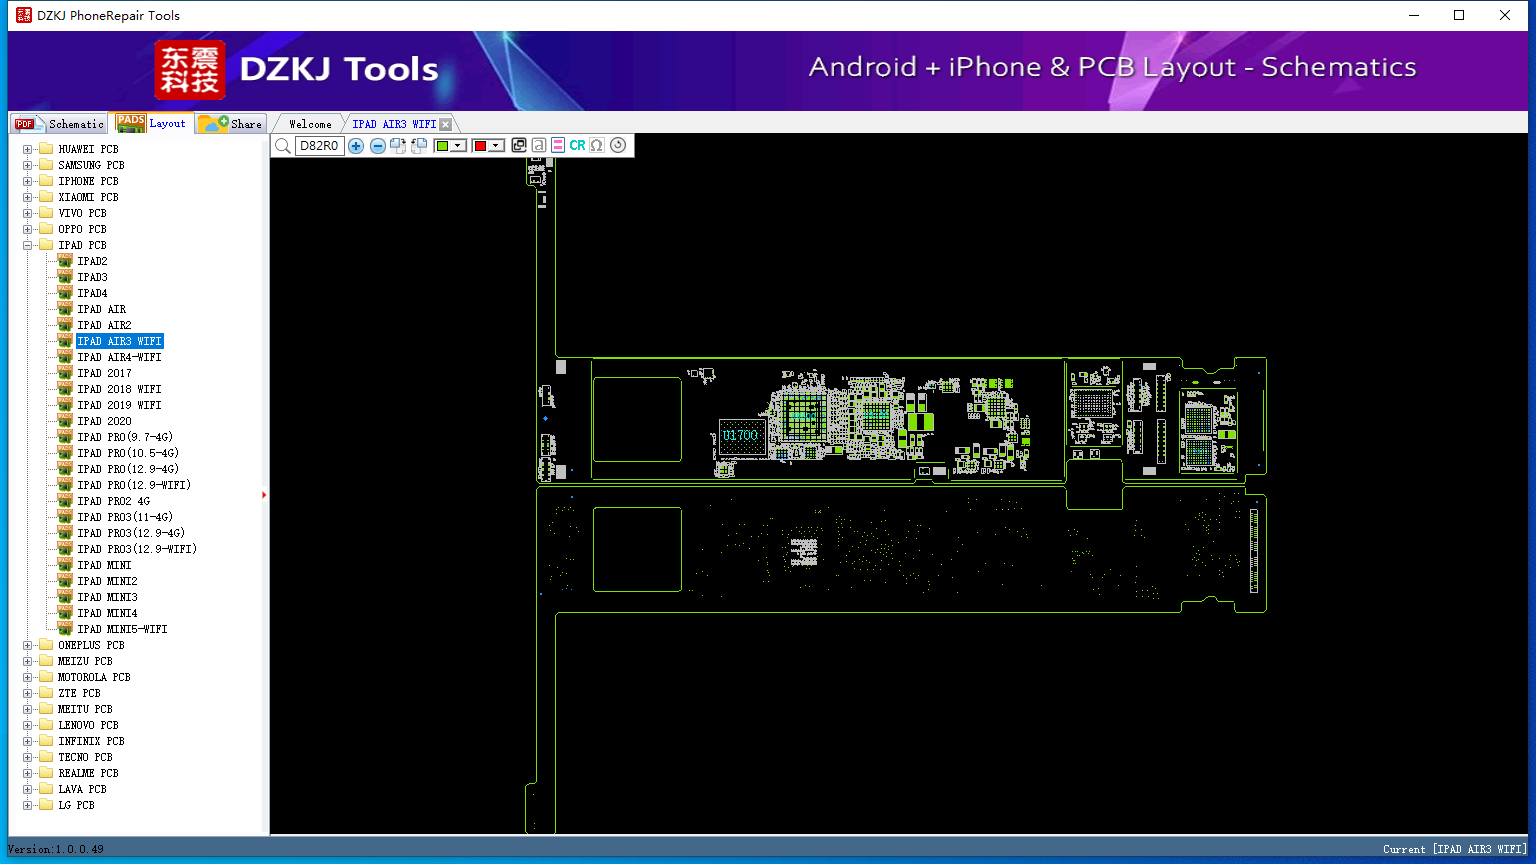Select IPAD AIR4-WIFI in the tree
Screen dimensions: 1536x864
119,357
